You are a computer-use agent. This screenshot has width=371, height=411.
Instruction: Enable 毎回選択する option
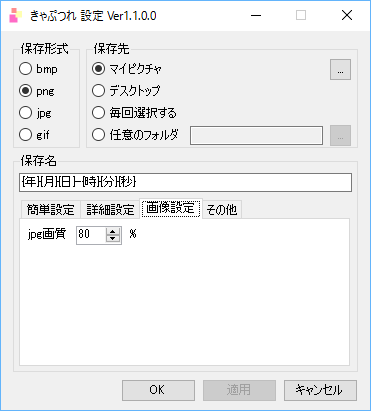(134, 113)
